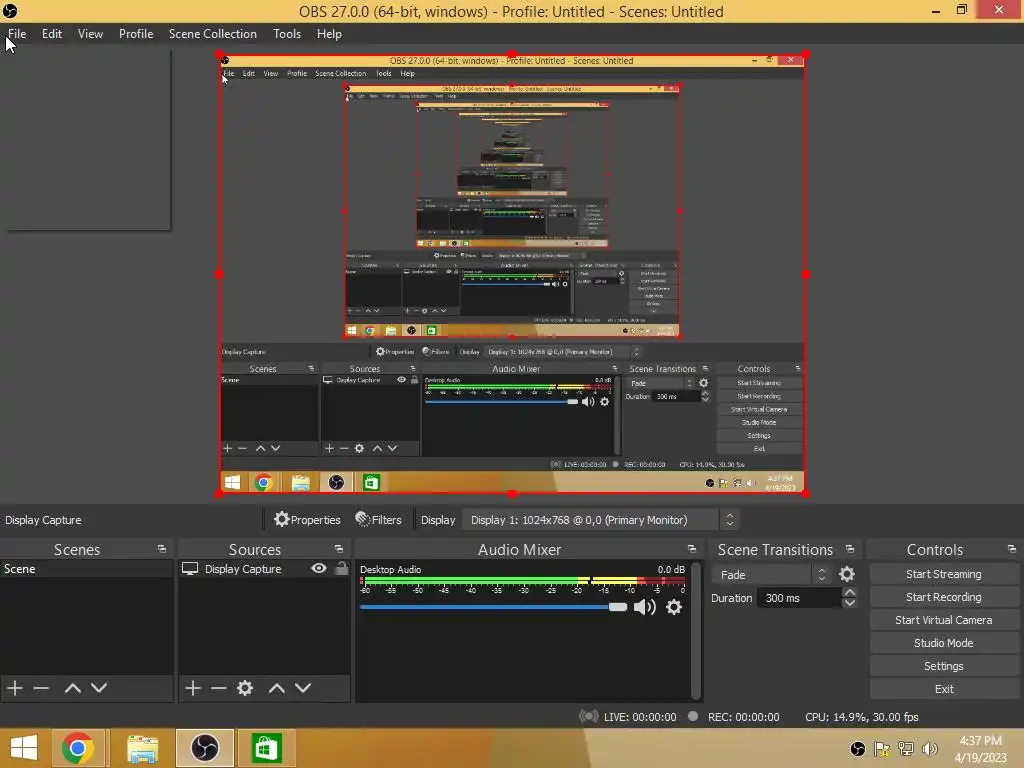Image resolution: width=1024 pixels, height=768 pixels.
Task: Toggle the lock on Display Capture
Action: [x=342, y=568]
